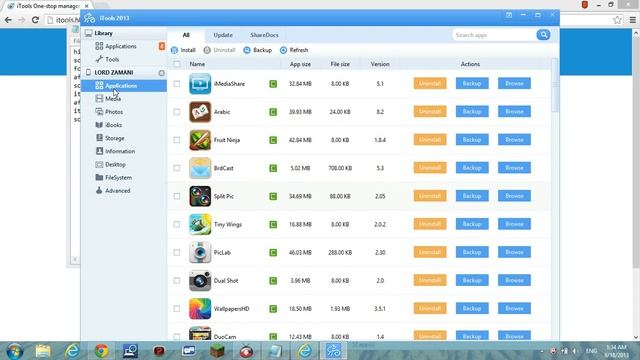The image size is (640, 360).
Task: Open the File Explorer taskbar icon
Action: 43,351
